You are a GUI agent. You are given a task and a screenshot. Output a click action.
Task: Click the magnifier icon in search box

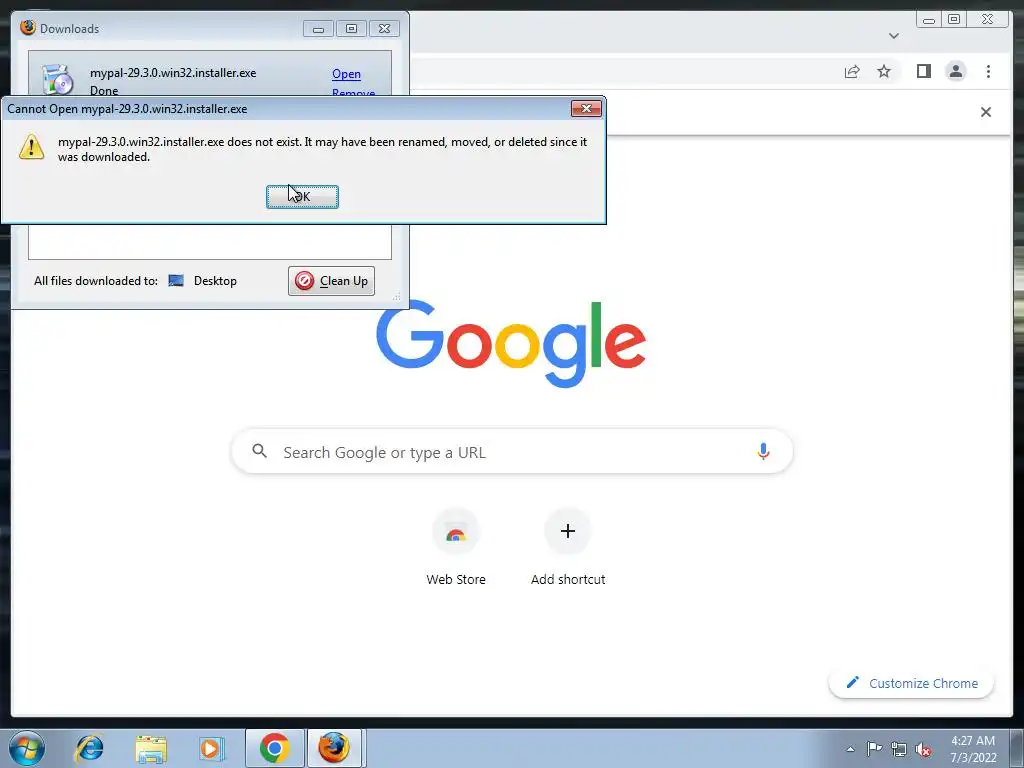tap(260, 451)
